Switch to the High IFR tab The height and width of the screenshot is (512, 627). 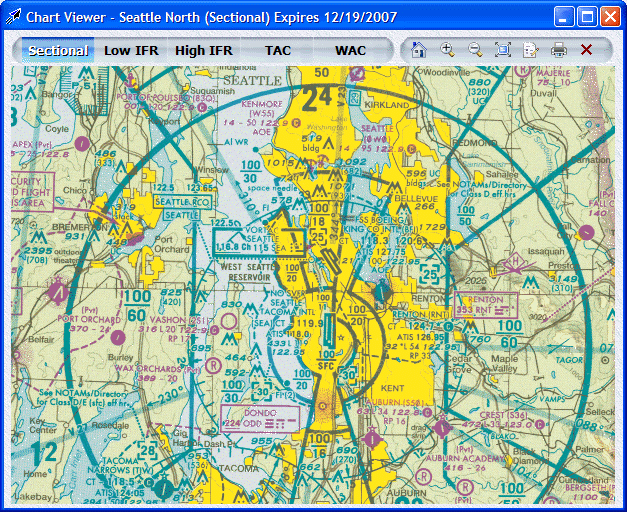click(204, 50)
